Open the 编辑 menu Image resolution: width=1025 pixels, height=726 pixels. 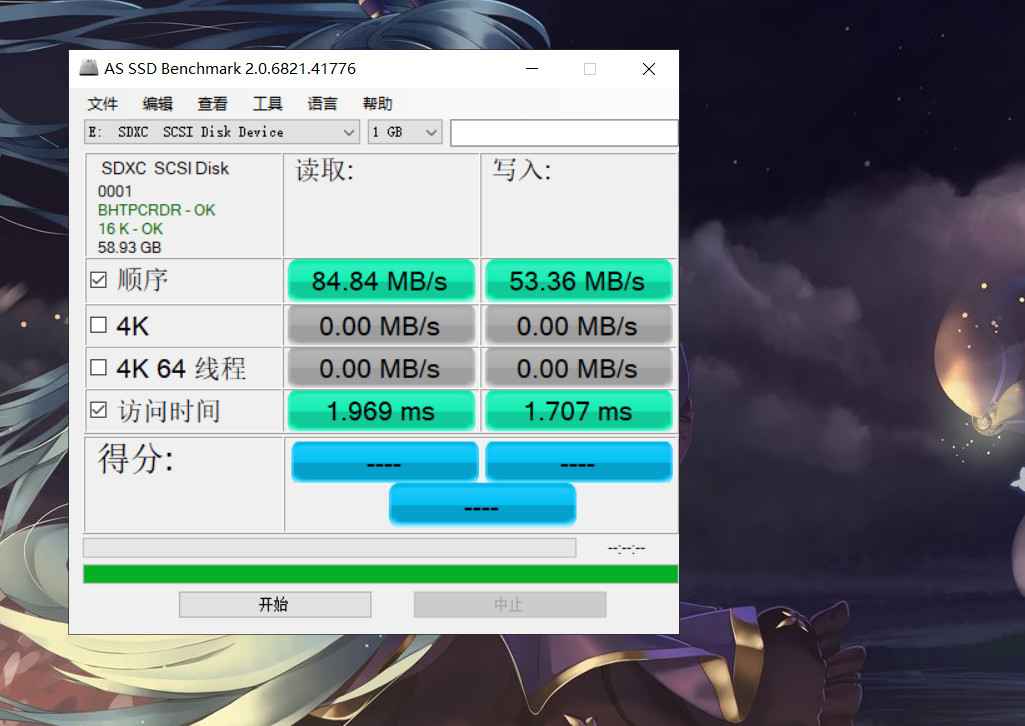tap(157, 104)
